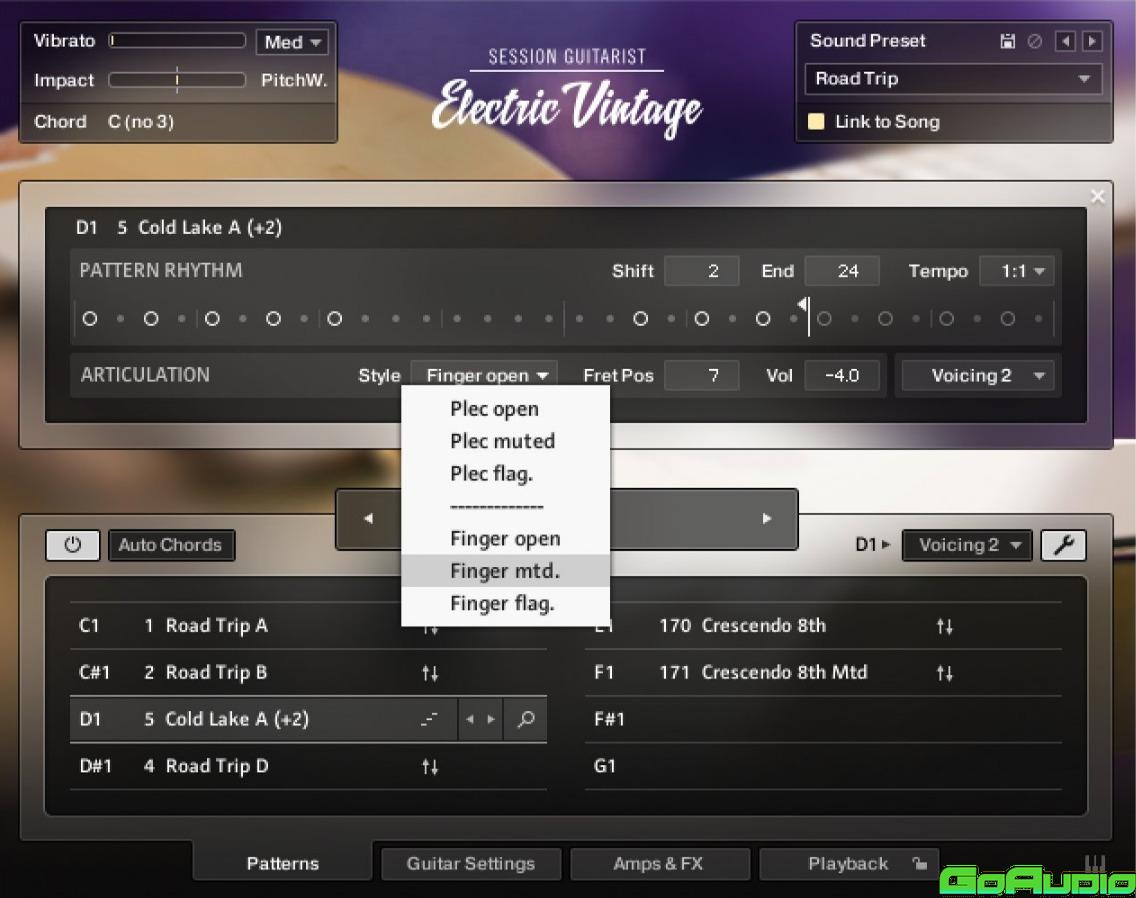Click swap arrows on Crescendo 8th Mtd
The height and width of the screenshot is (898, 1136).
[945, 673]
